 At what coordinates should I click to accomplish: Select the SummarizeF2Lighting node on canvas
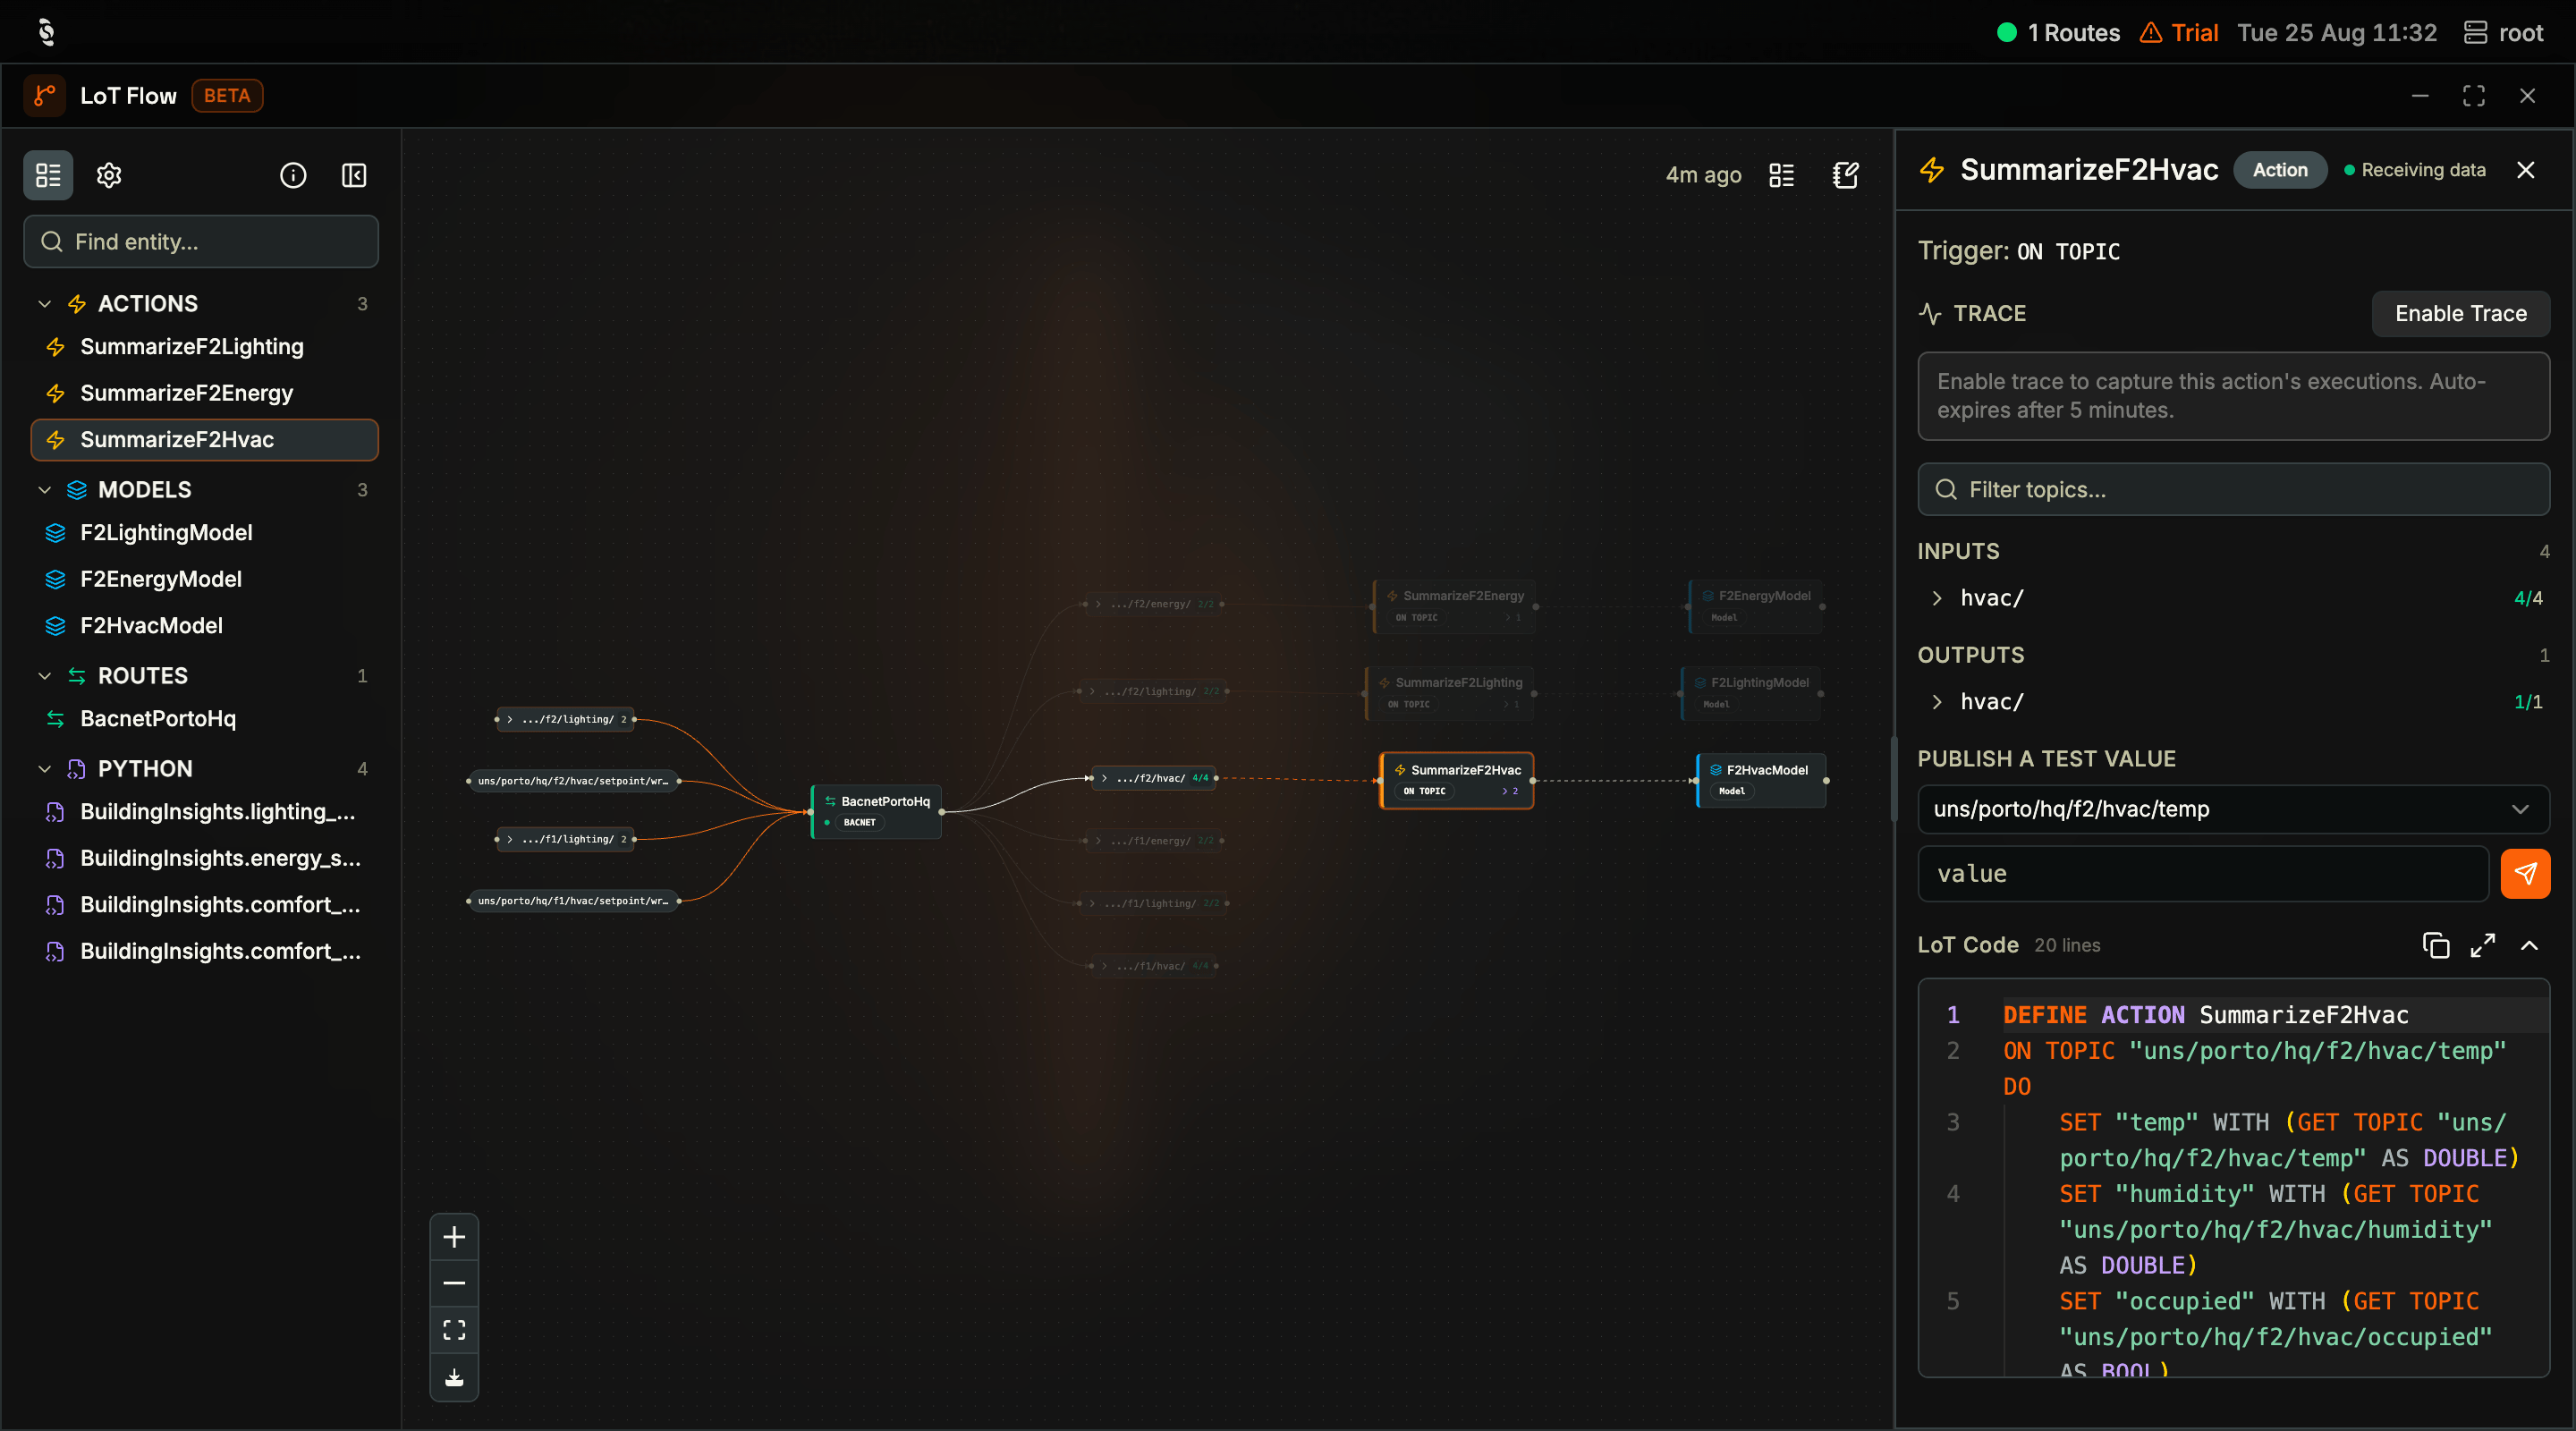[1449, 693]
